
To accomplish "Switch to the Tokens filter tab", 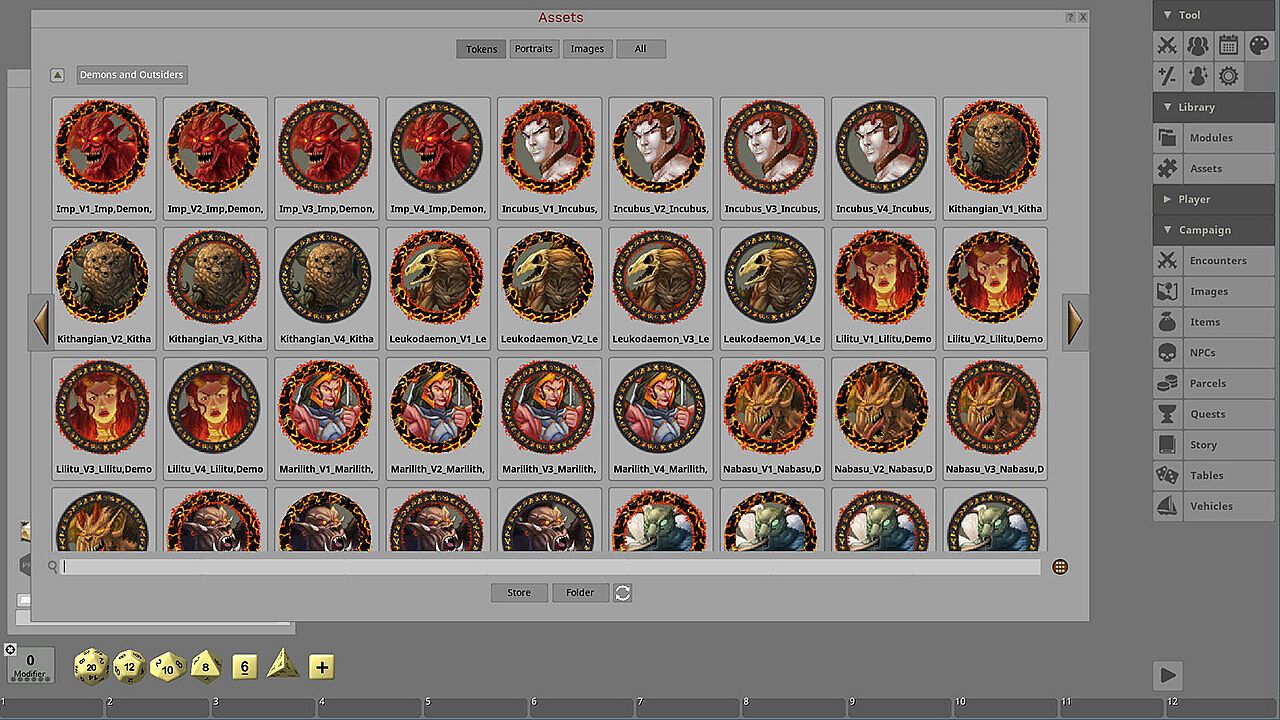I will (x=481, y=49).
